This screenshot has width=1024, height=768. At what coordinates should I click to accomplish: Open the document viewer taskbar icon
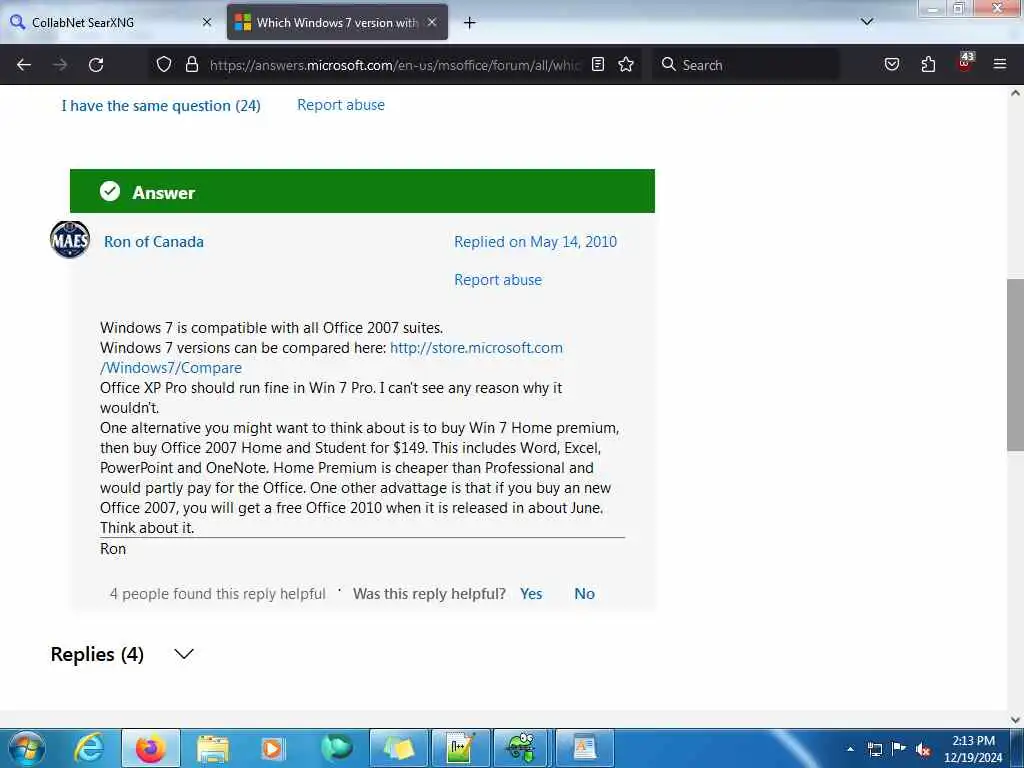point(584,748)
